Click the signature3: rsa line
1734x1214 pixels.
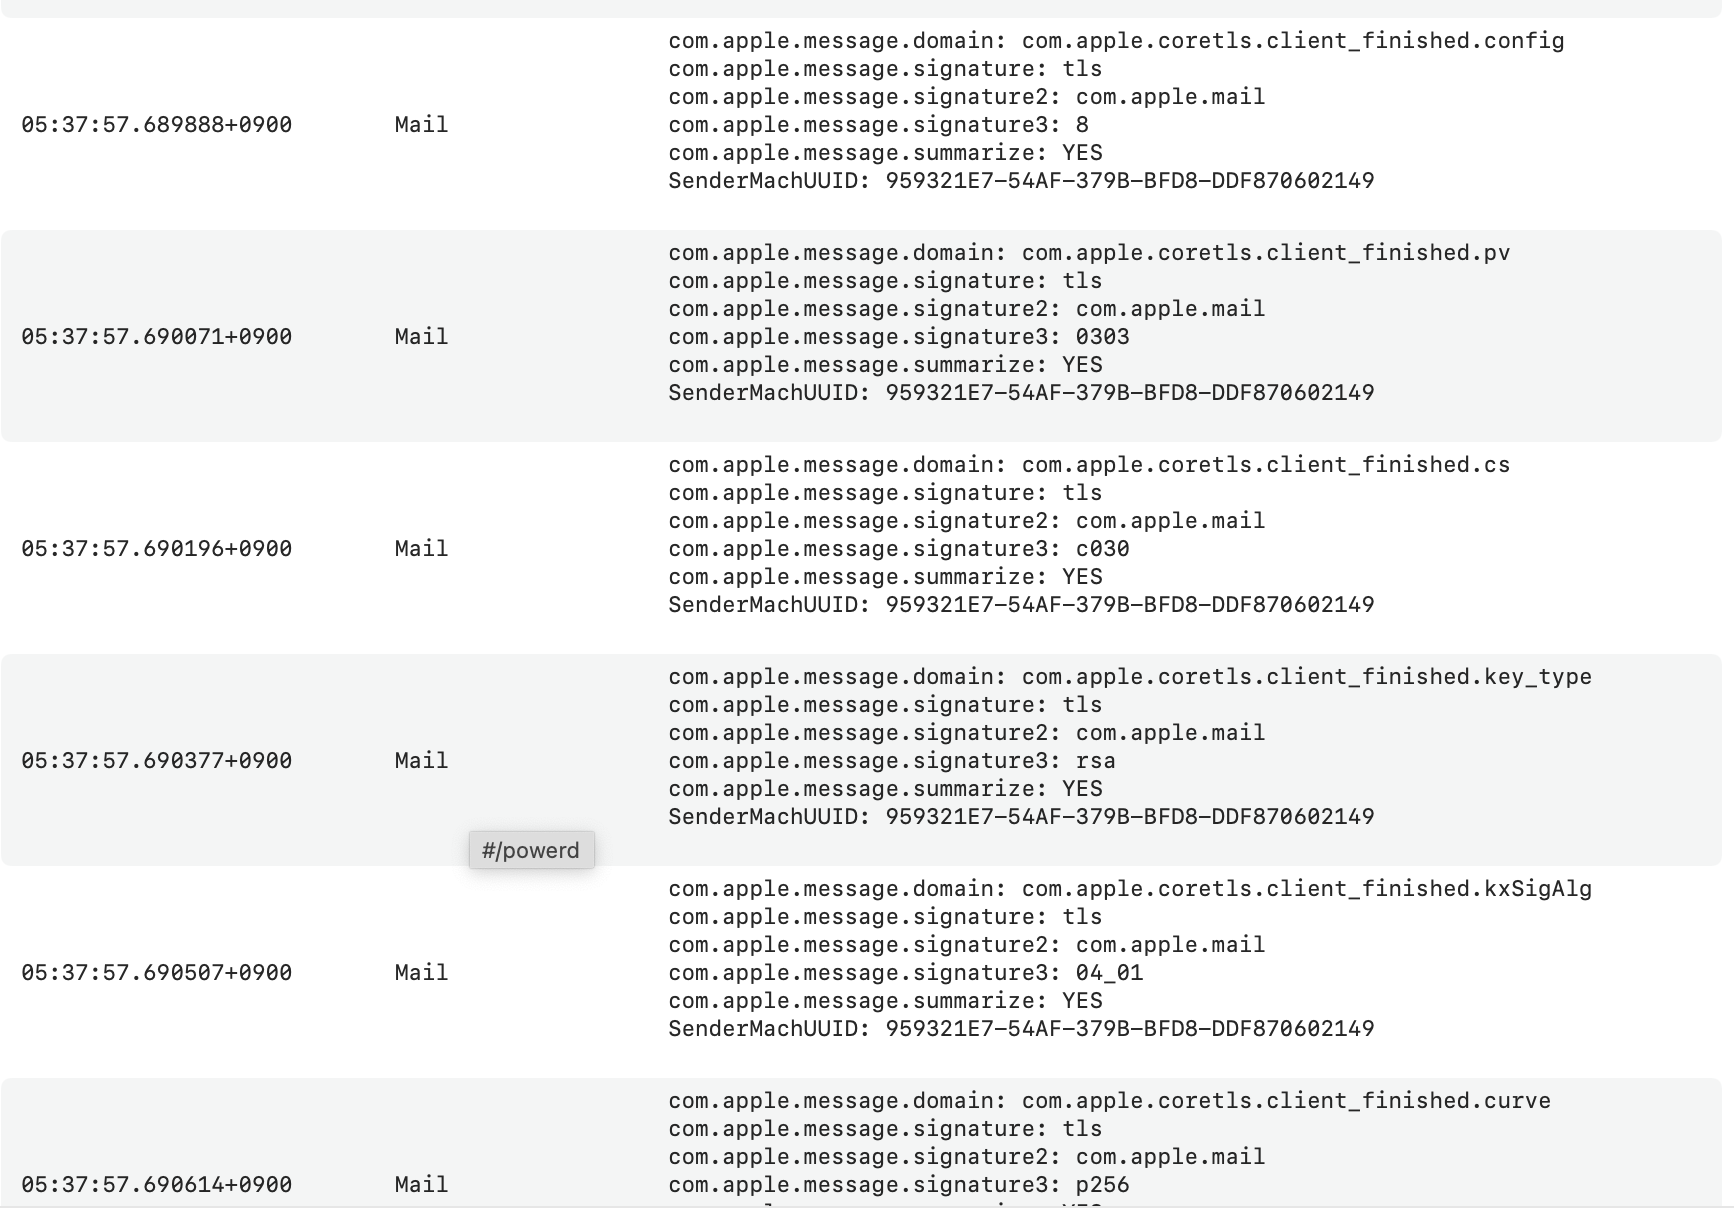coord(892,761)
